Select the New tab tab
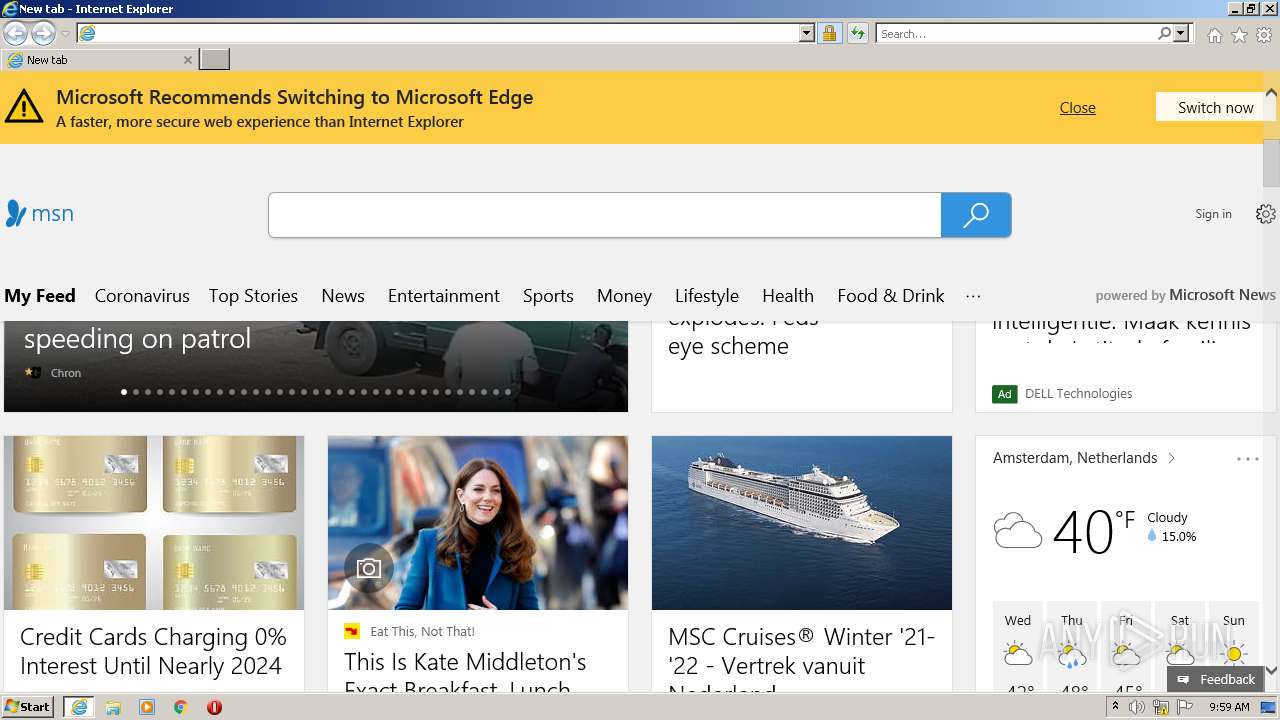The width and height of the screenshot is (1280, 720). (98, 60)
